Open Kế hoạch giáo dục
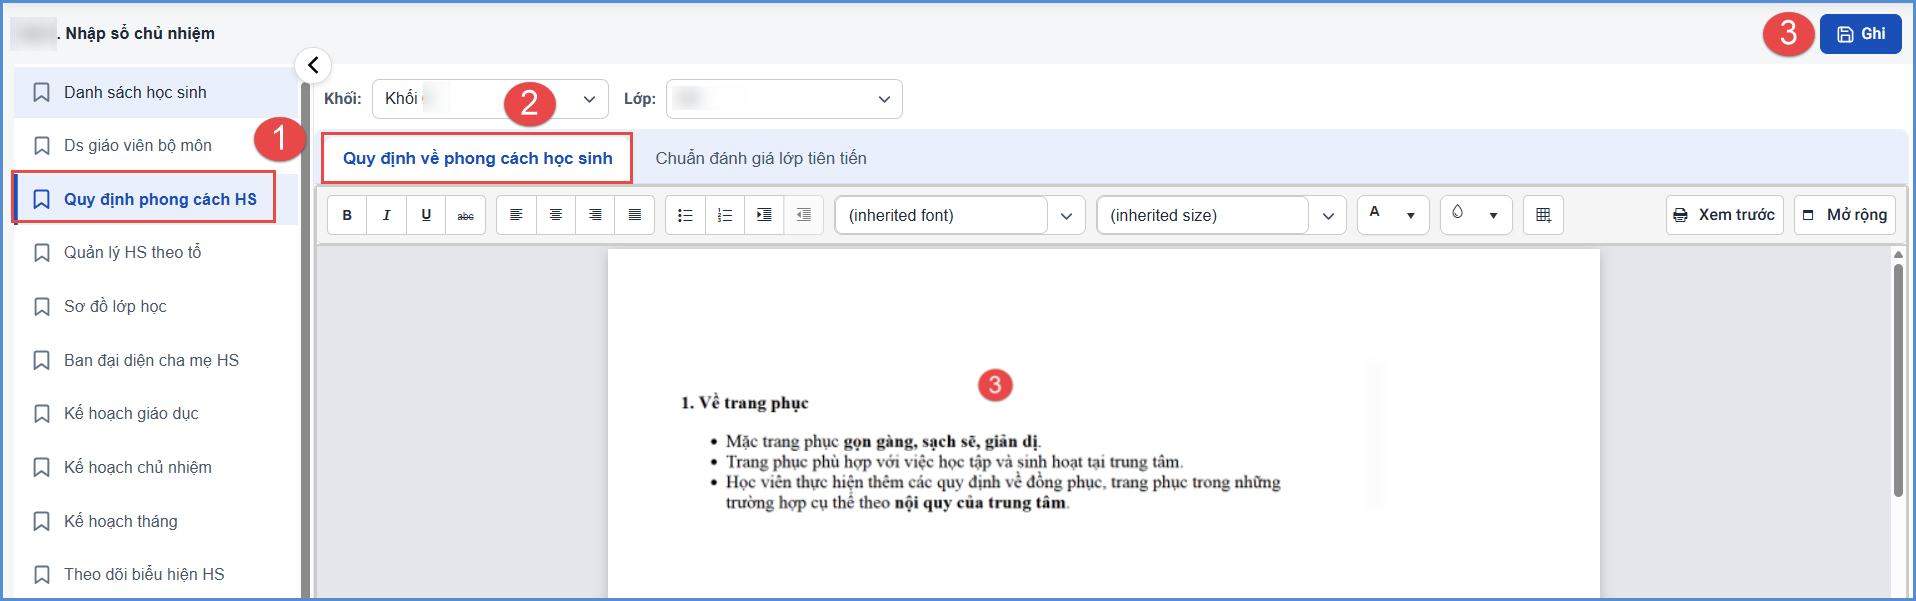The height and width of the screenshot is (601, 1916). [x=156, y=414]
